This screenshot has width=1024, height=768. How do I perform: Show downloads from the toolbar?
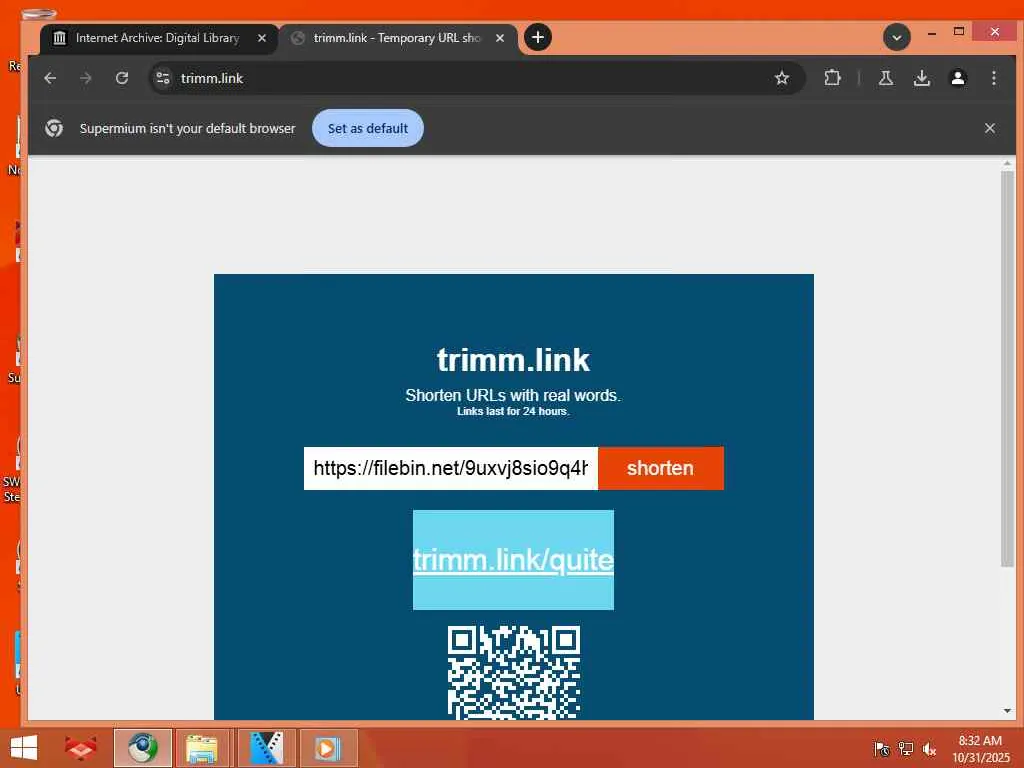(921, 78)
